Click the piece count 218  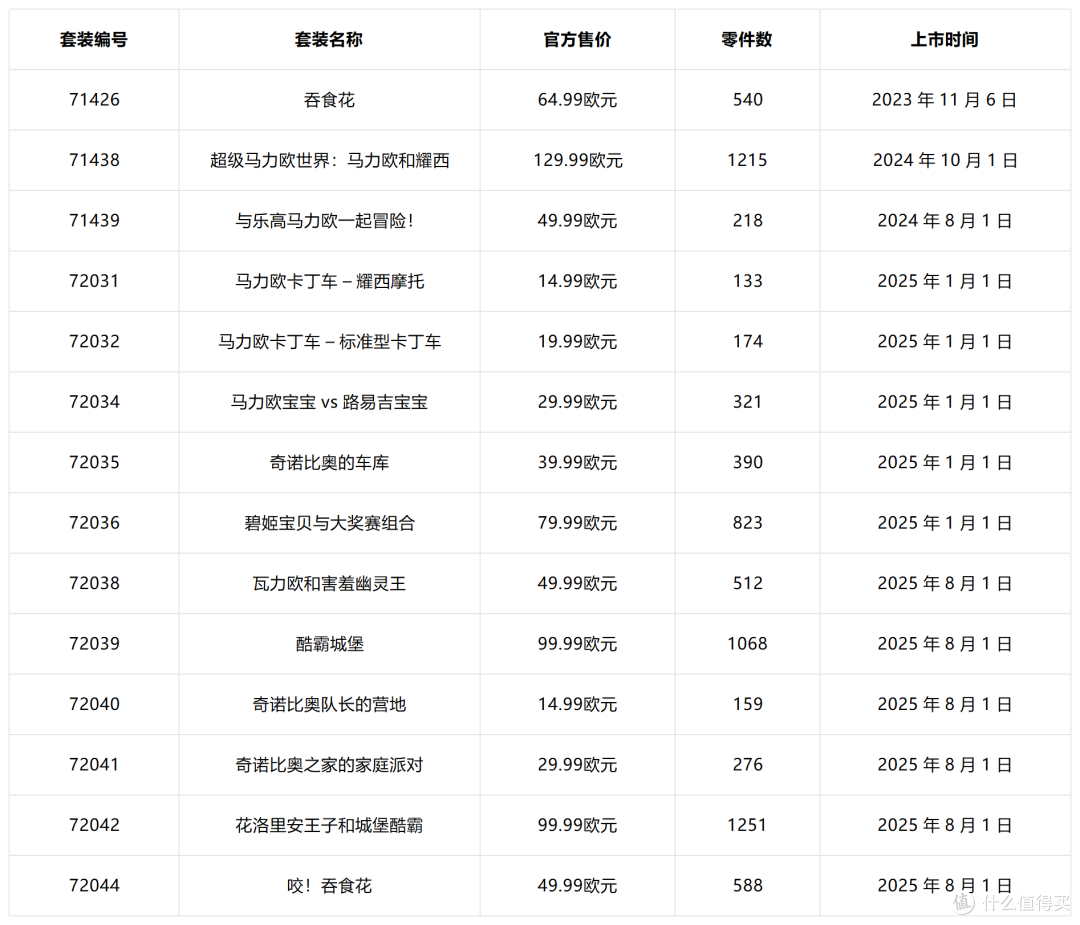tap(747, 221)
